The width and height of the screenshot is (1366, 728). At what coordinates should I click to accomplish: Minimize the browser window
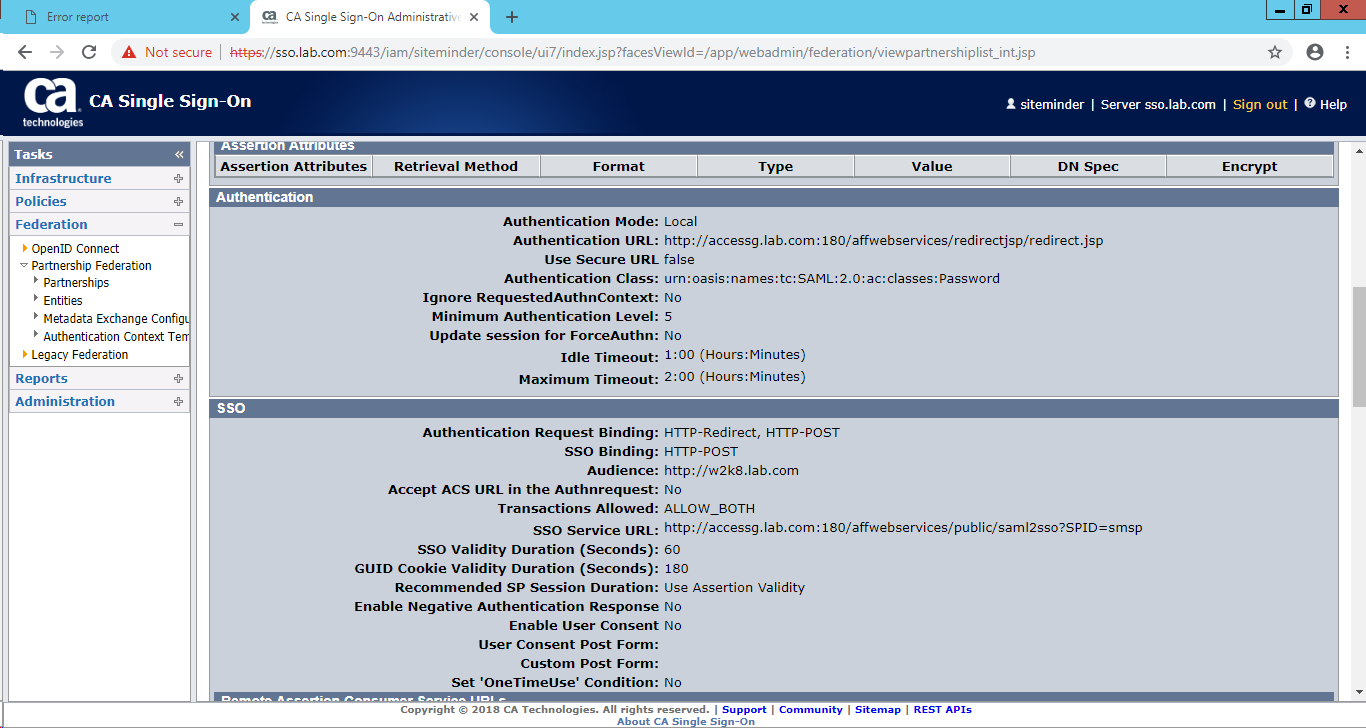(1279, 10)
